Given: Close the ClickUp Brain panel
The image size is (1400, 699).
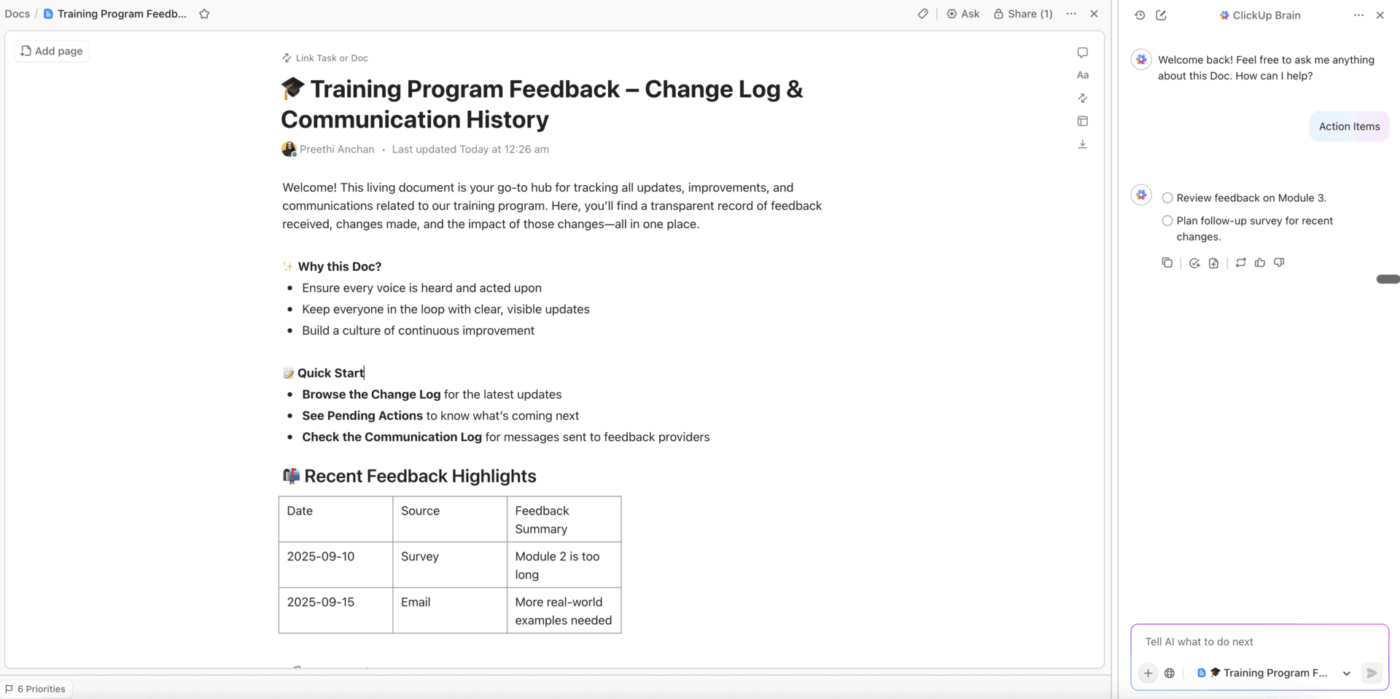Looking at the screenshot, I should click(x=1381, y=15).
